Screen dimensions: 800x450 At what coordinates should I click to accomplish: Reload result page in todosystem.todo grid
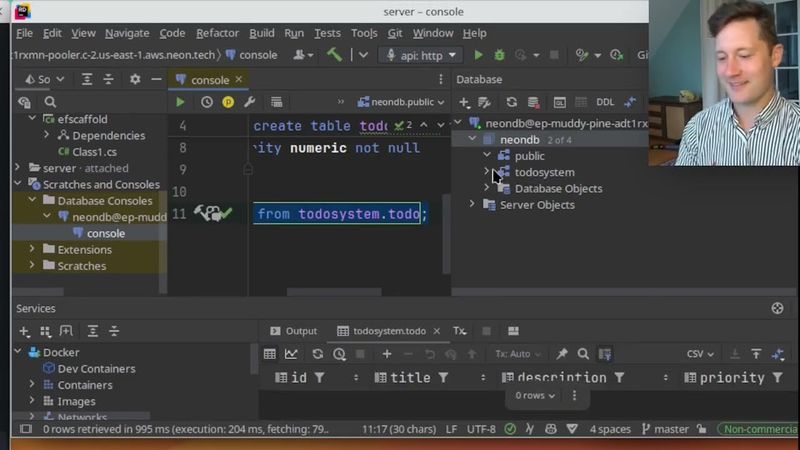[x=317, y=354]
